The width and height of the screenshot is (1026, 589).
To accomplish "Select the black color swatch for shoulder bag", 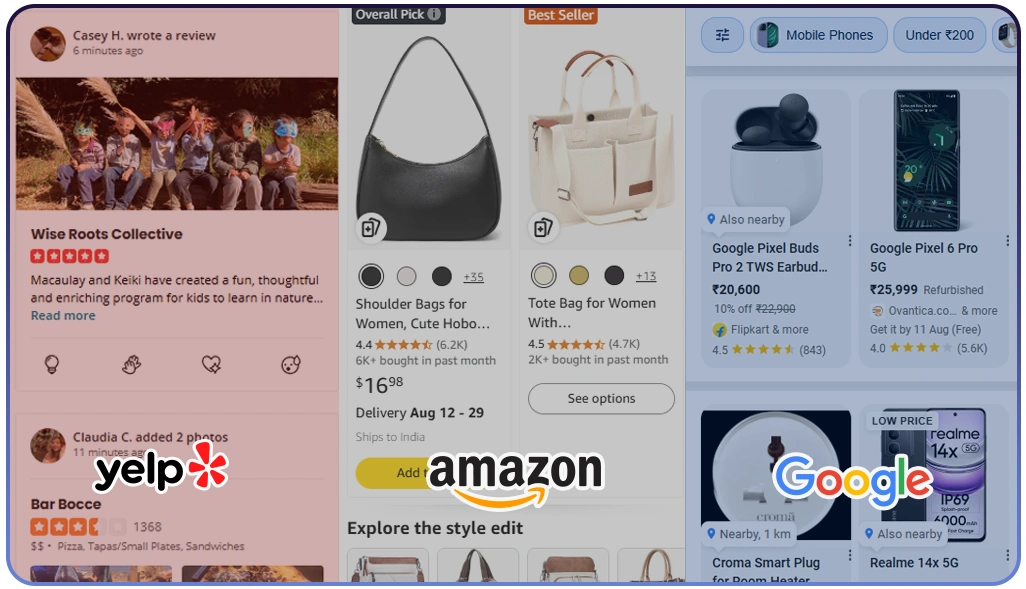I will [x=371, y=276].
